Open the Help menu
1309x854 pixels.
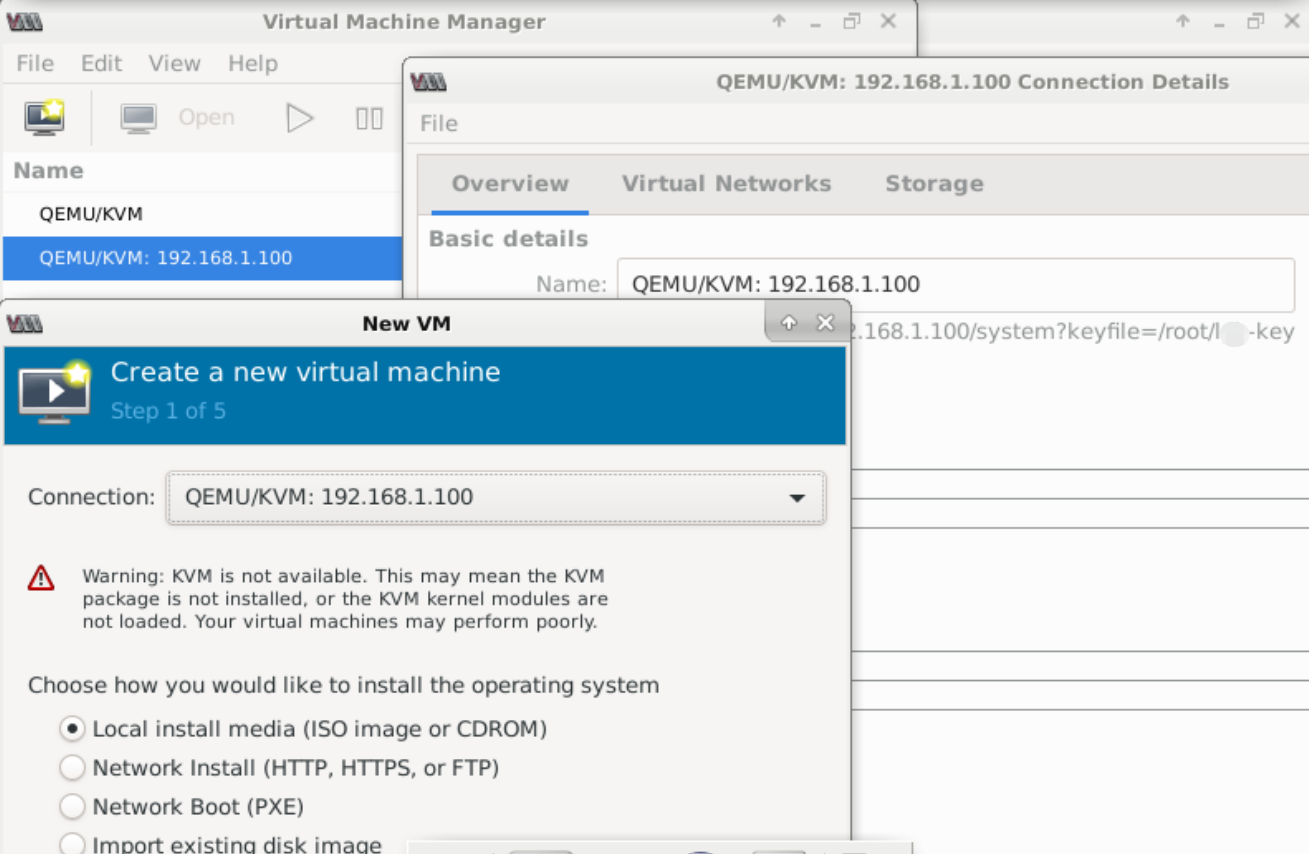tap(252, 63)
